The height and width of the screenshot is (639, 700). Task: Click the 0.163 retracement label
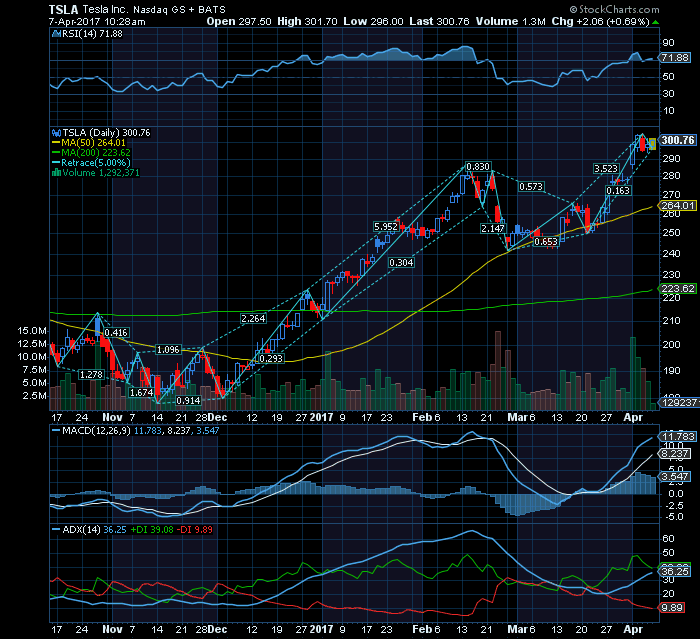(618, 191)
